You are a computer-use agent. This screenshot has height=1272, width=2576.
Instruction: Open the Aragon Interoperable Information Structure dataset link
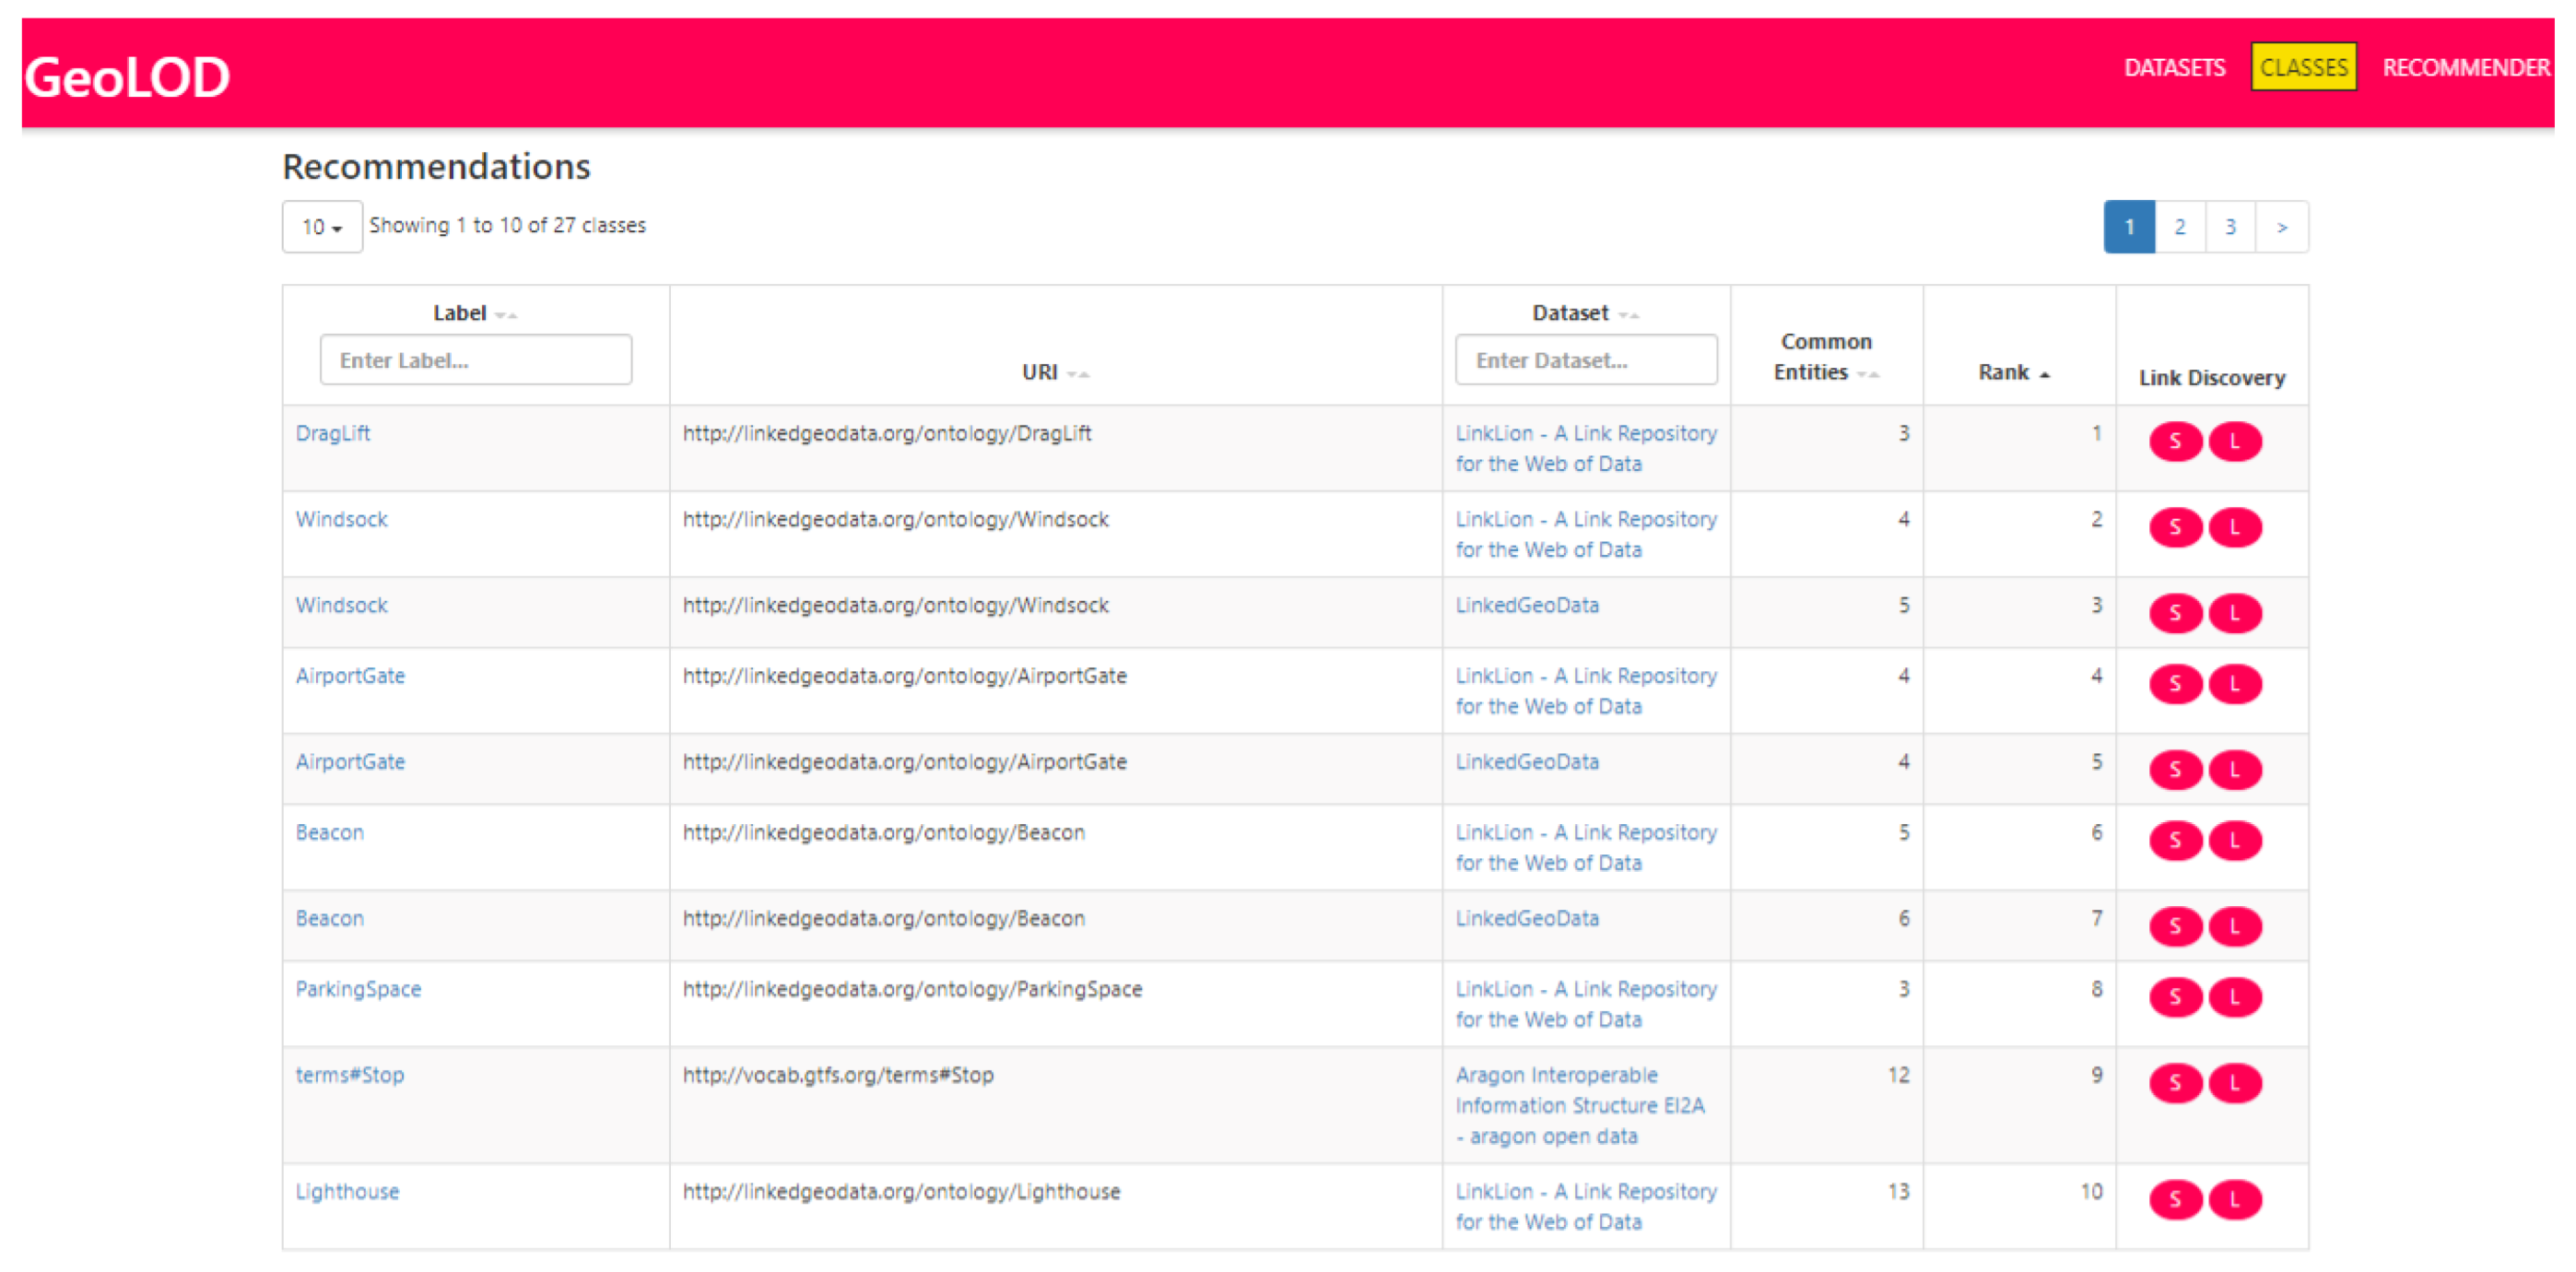point(1579,1105)
